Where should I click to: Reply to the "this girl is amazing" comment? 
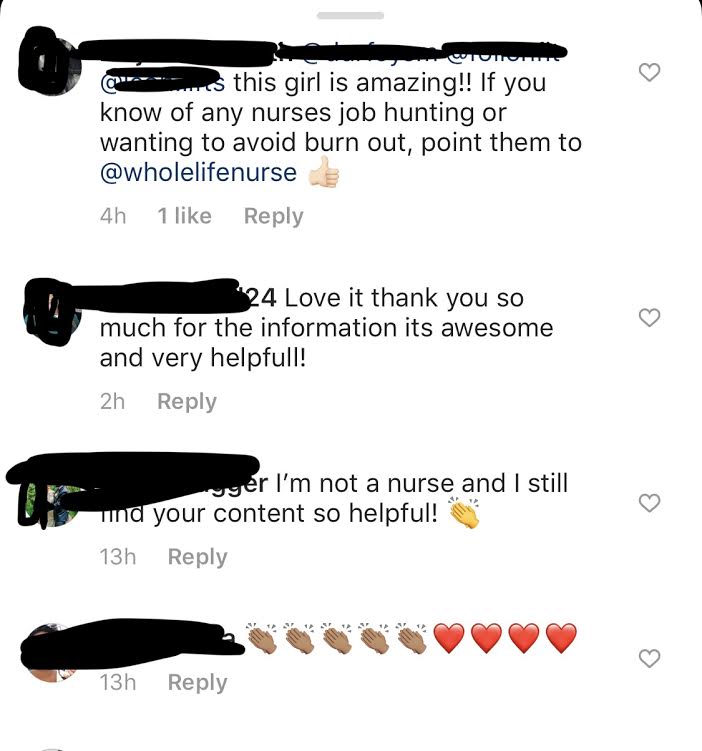(273, 216)
